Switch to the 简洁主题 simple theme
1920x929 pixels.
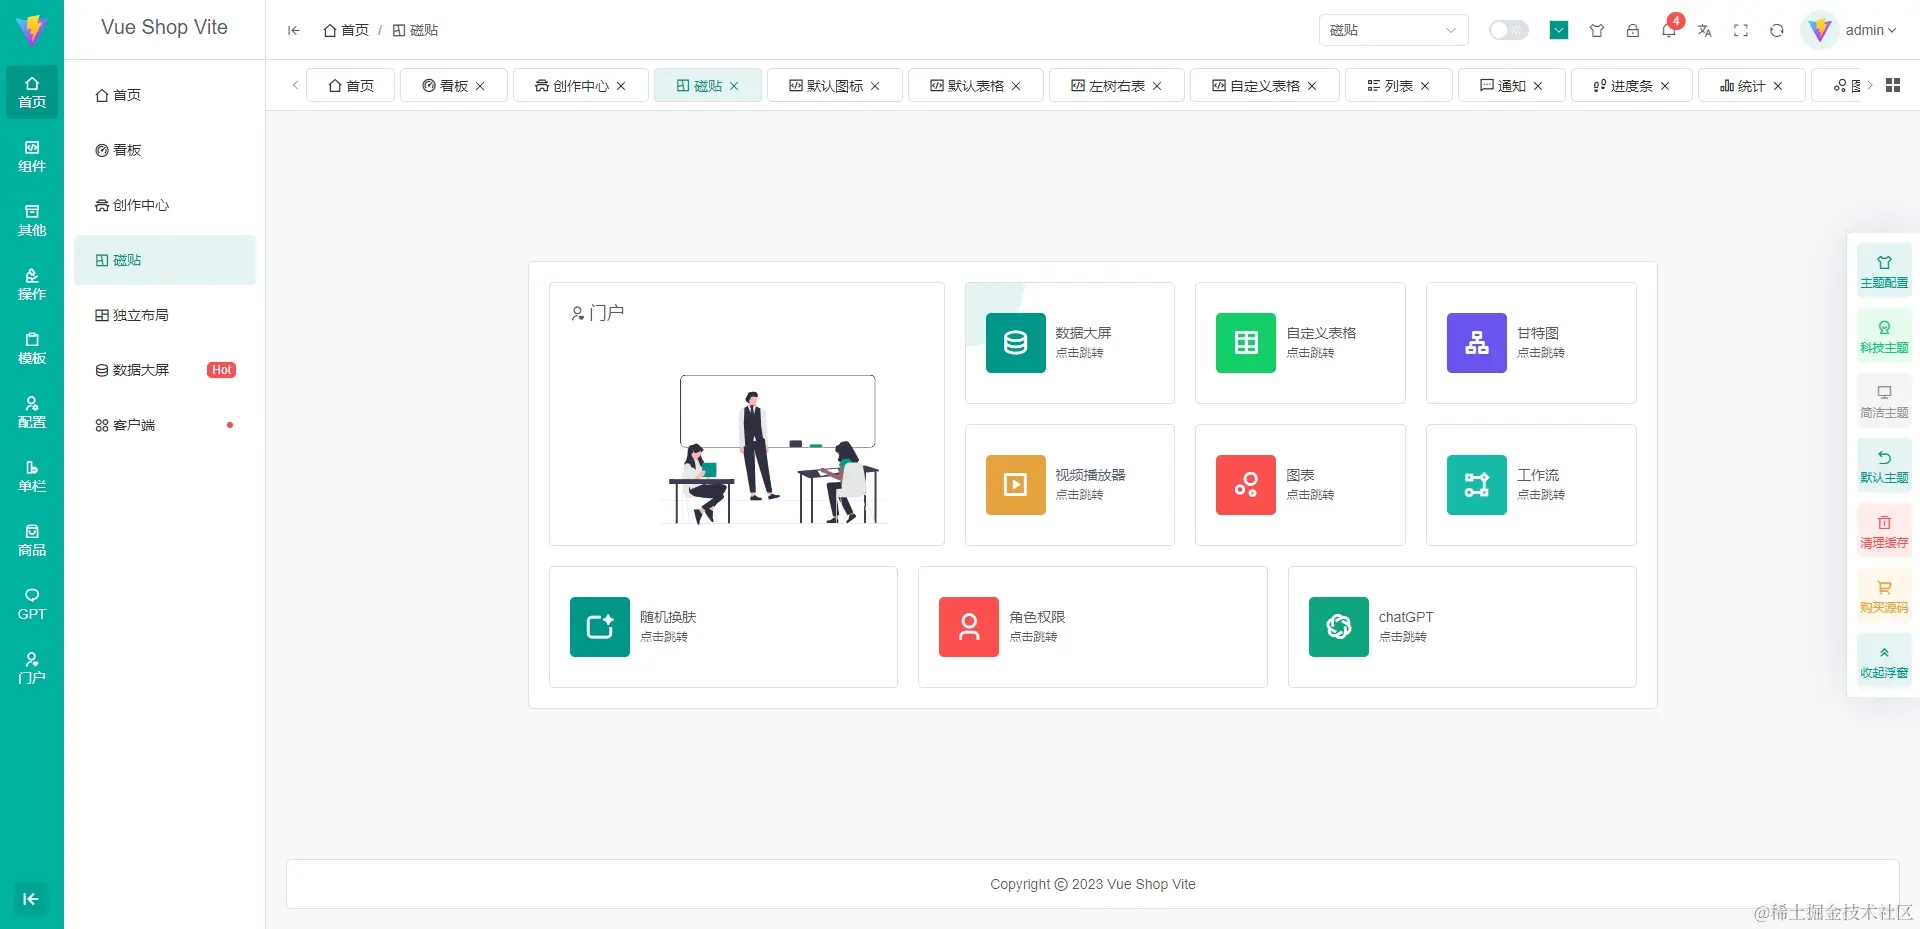1883,401
